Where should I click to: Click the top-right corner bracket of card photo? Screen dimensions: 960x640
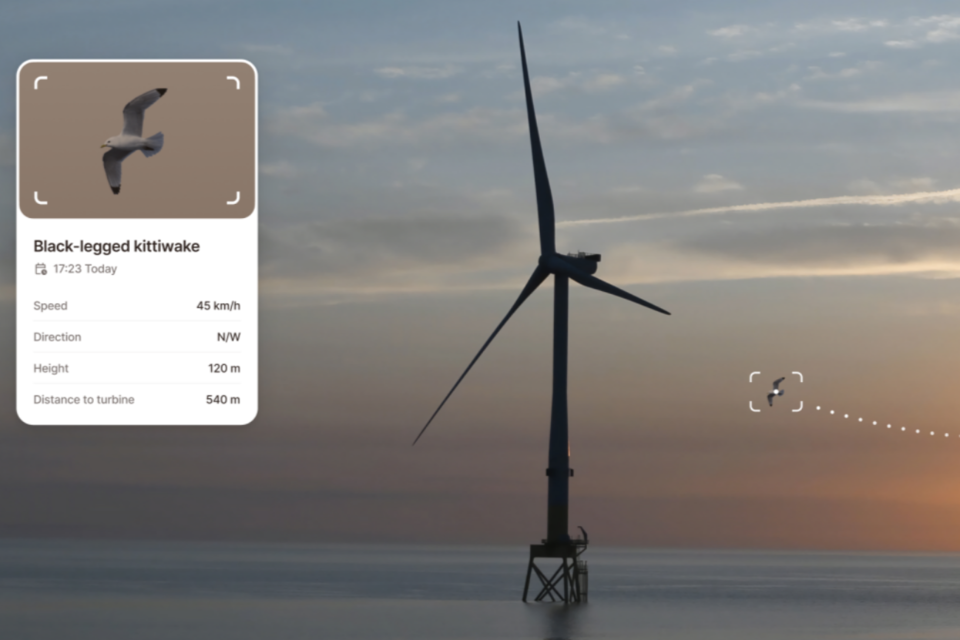pos(234,82)
